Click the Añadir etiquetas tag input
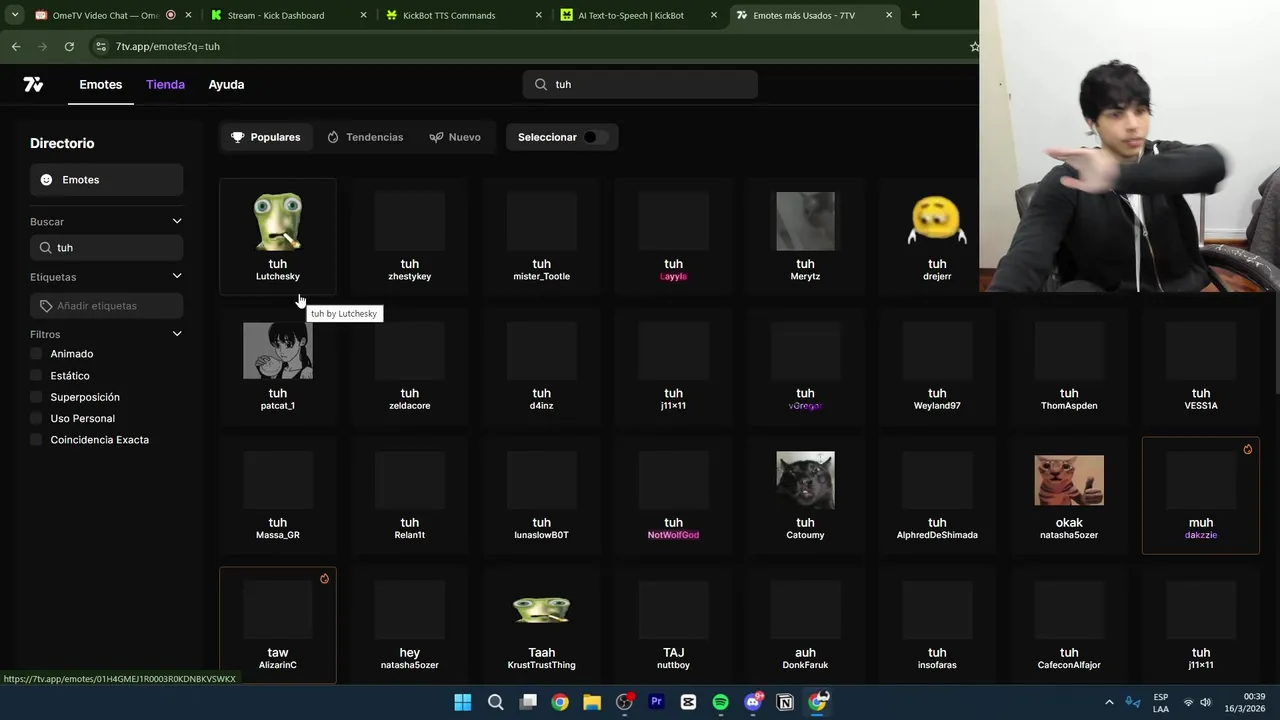 point(106,306)
